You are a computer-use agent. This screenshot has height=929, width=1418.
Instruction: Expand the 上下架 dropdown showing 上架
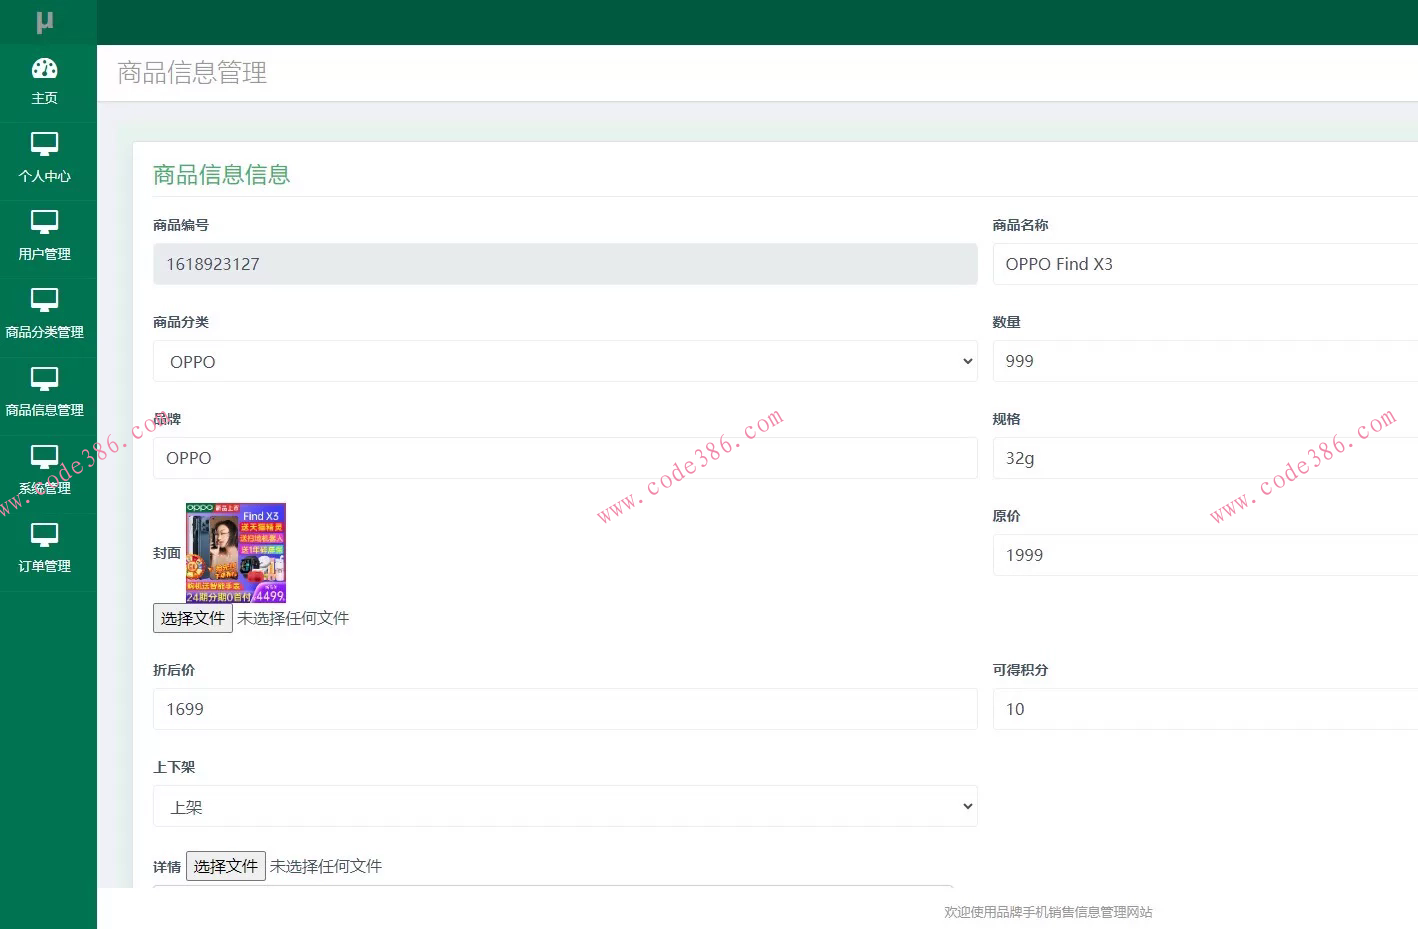pos(565,806)
